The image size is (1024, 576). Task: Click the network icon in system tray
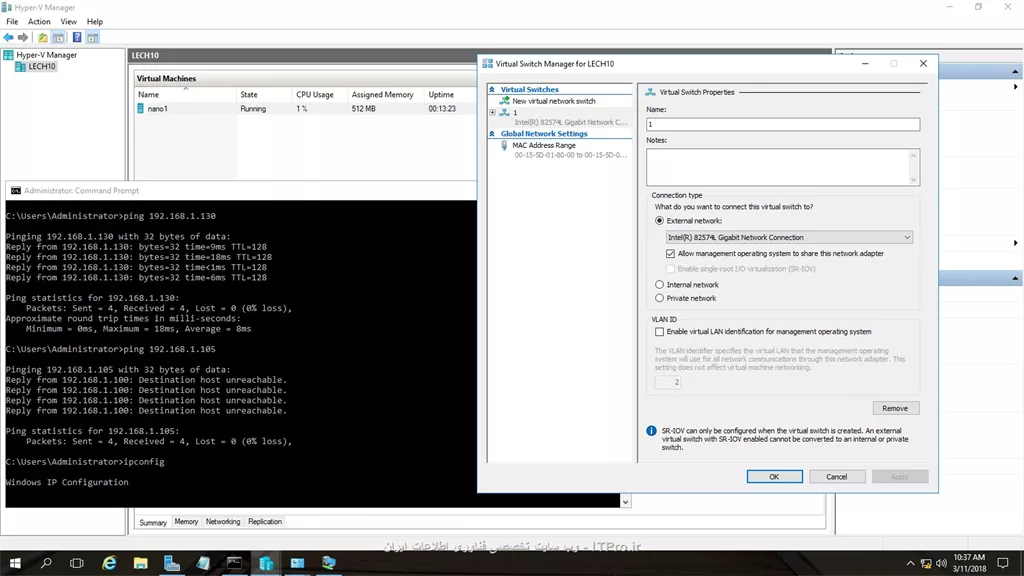[x=926, y=563]
